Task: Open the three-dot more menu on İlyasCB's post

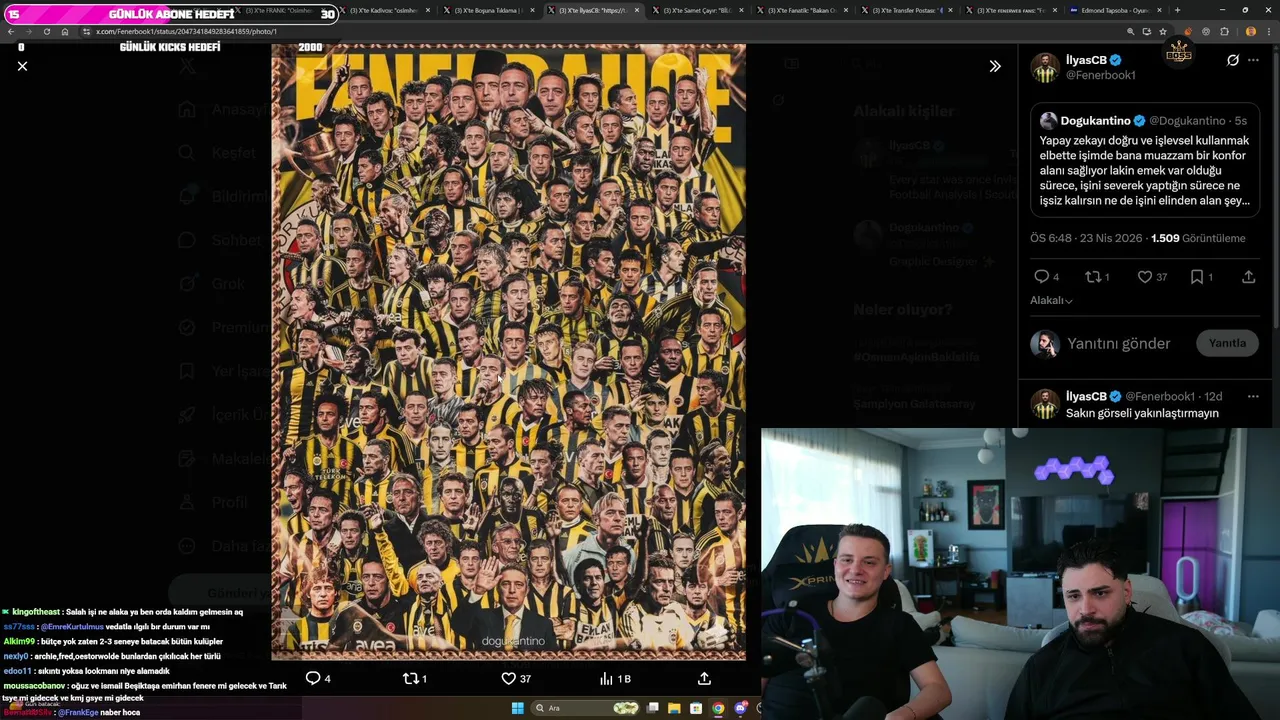Action: 1254,60
